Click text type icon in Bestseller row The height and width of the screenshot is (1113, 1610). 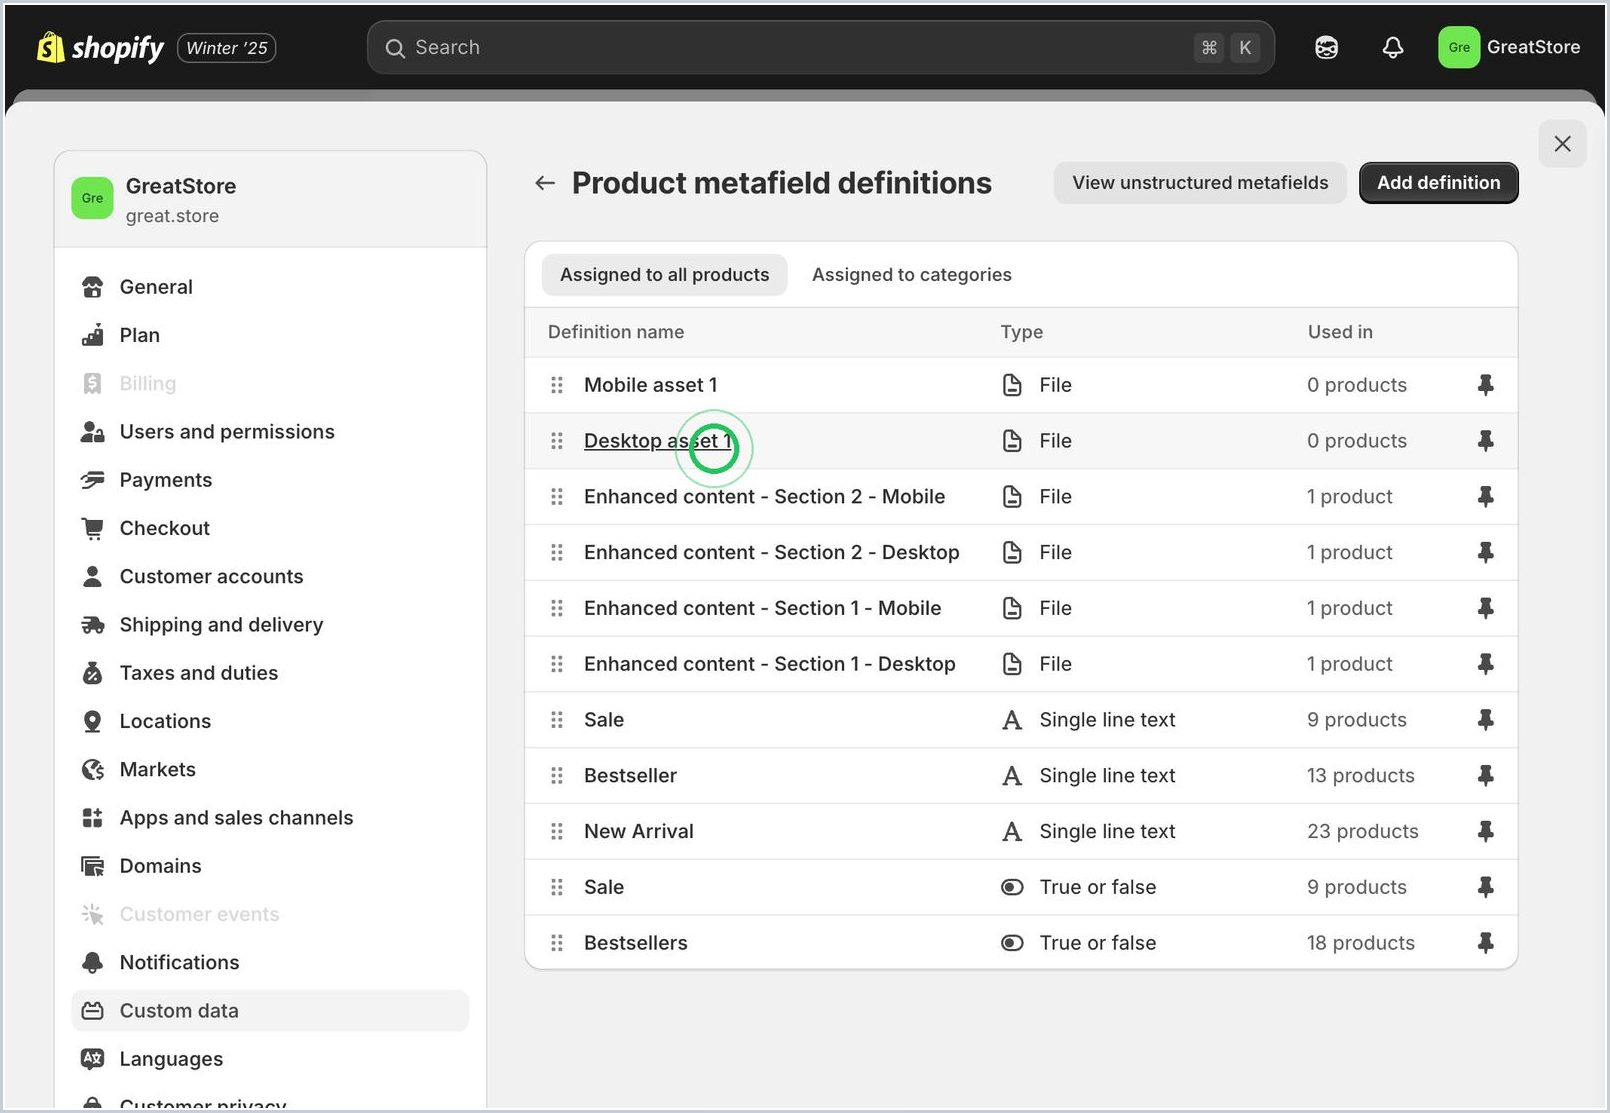[x=1012, y=776]
